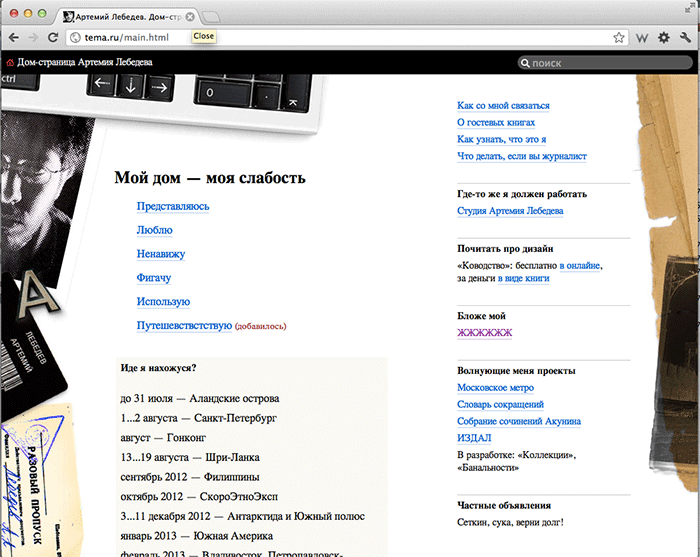The image size is (700, 557).
Task: Bookmark this page with the star icon
Action: [619, 38]
